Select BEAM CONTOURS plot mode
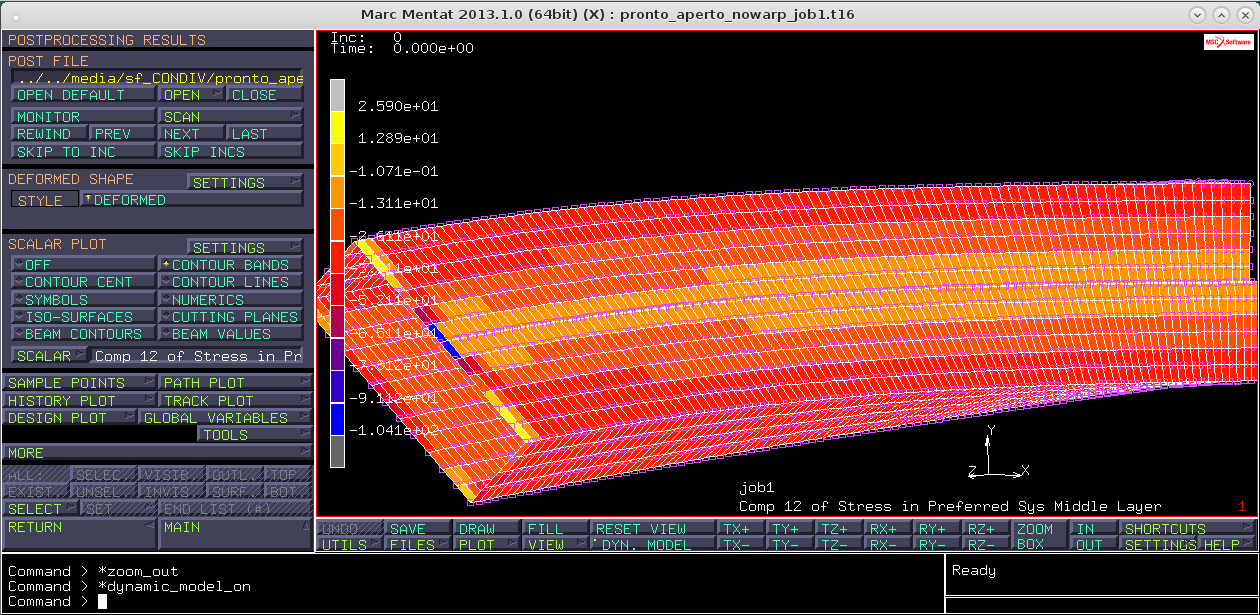The width and height of the screenshot is (1260, 615). click(83, 333)
